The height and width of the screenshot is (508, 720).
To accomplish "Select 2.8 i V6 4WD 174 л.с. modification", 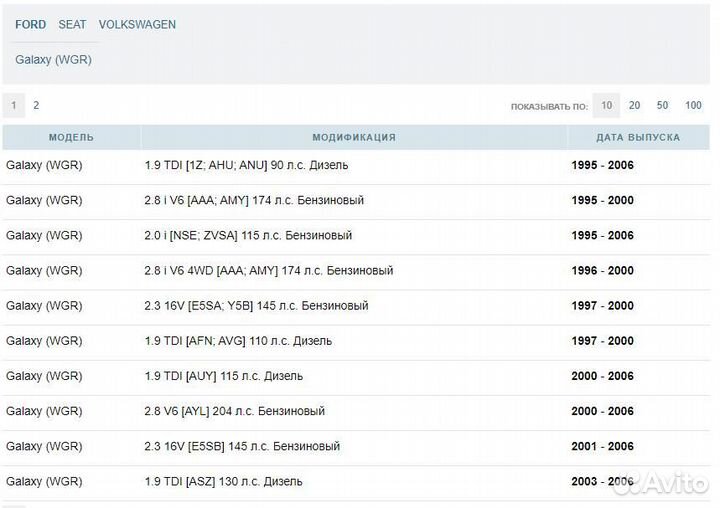I will [x=268, y=270].
